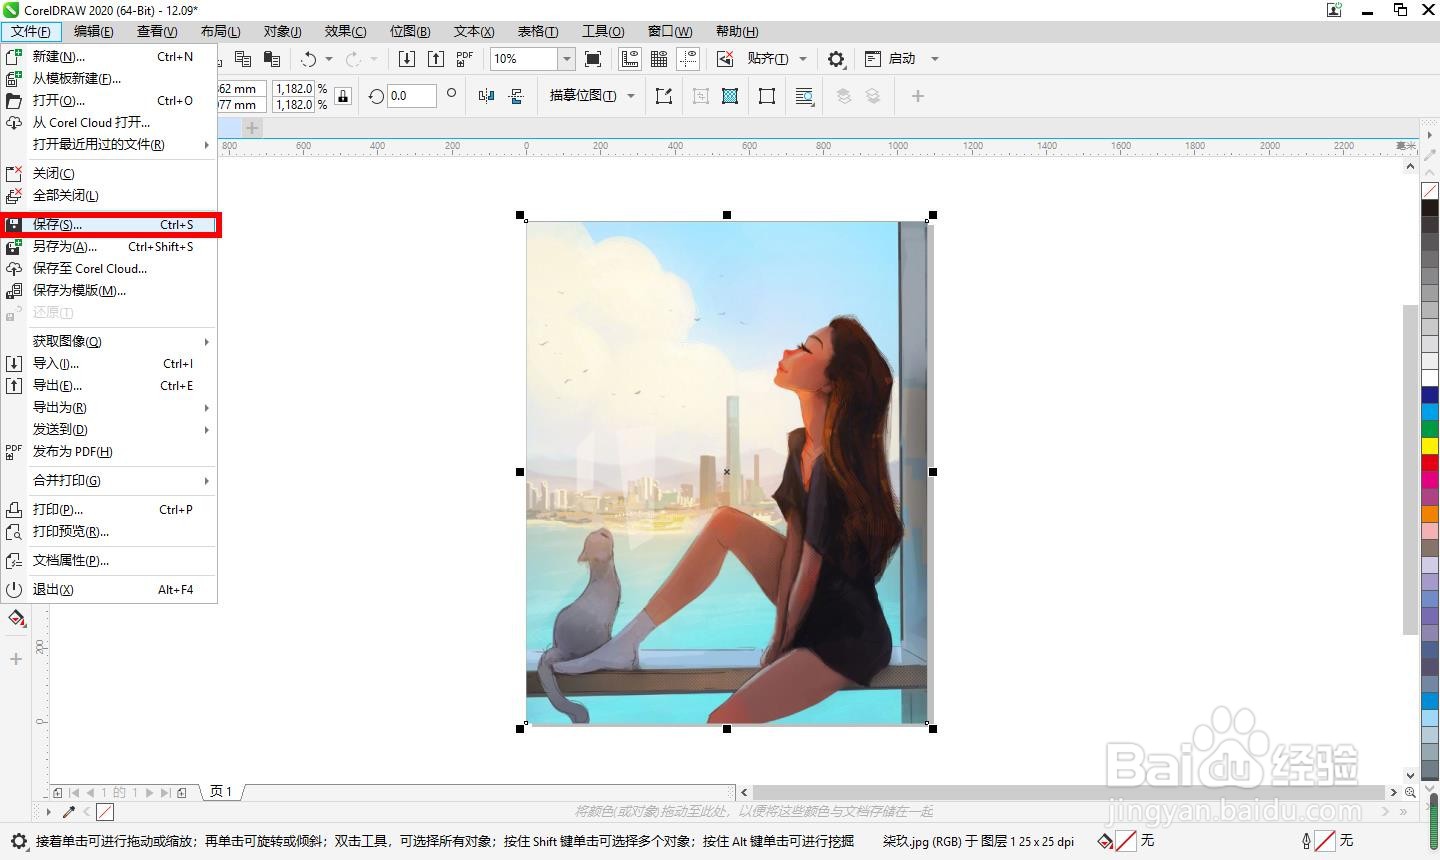
Task: Open the Effects (效果) menu
Action: [x=345, y=31]
